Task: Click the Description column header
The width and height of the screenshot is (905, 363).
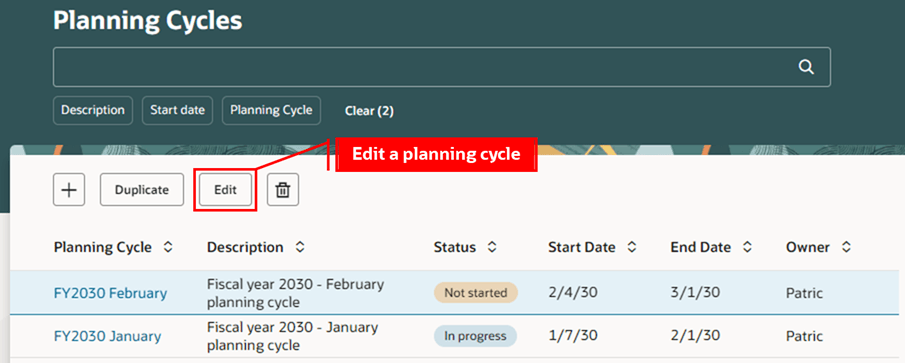Action: 245,248
